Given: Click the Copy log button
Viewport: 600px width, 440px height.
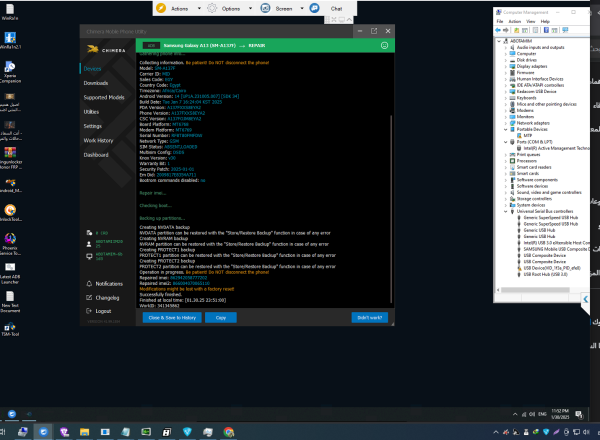Looking at the screenshot, I should click(x=221, y=318).
